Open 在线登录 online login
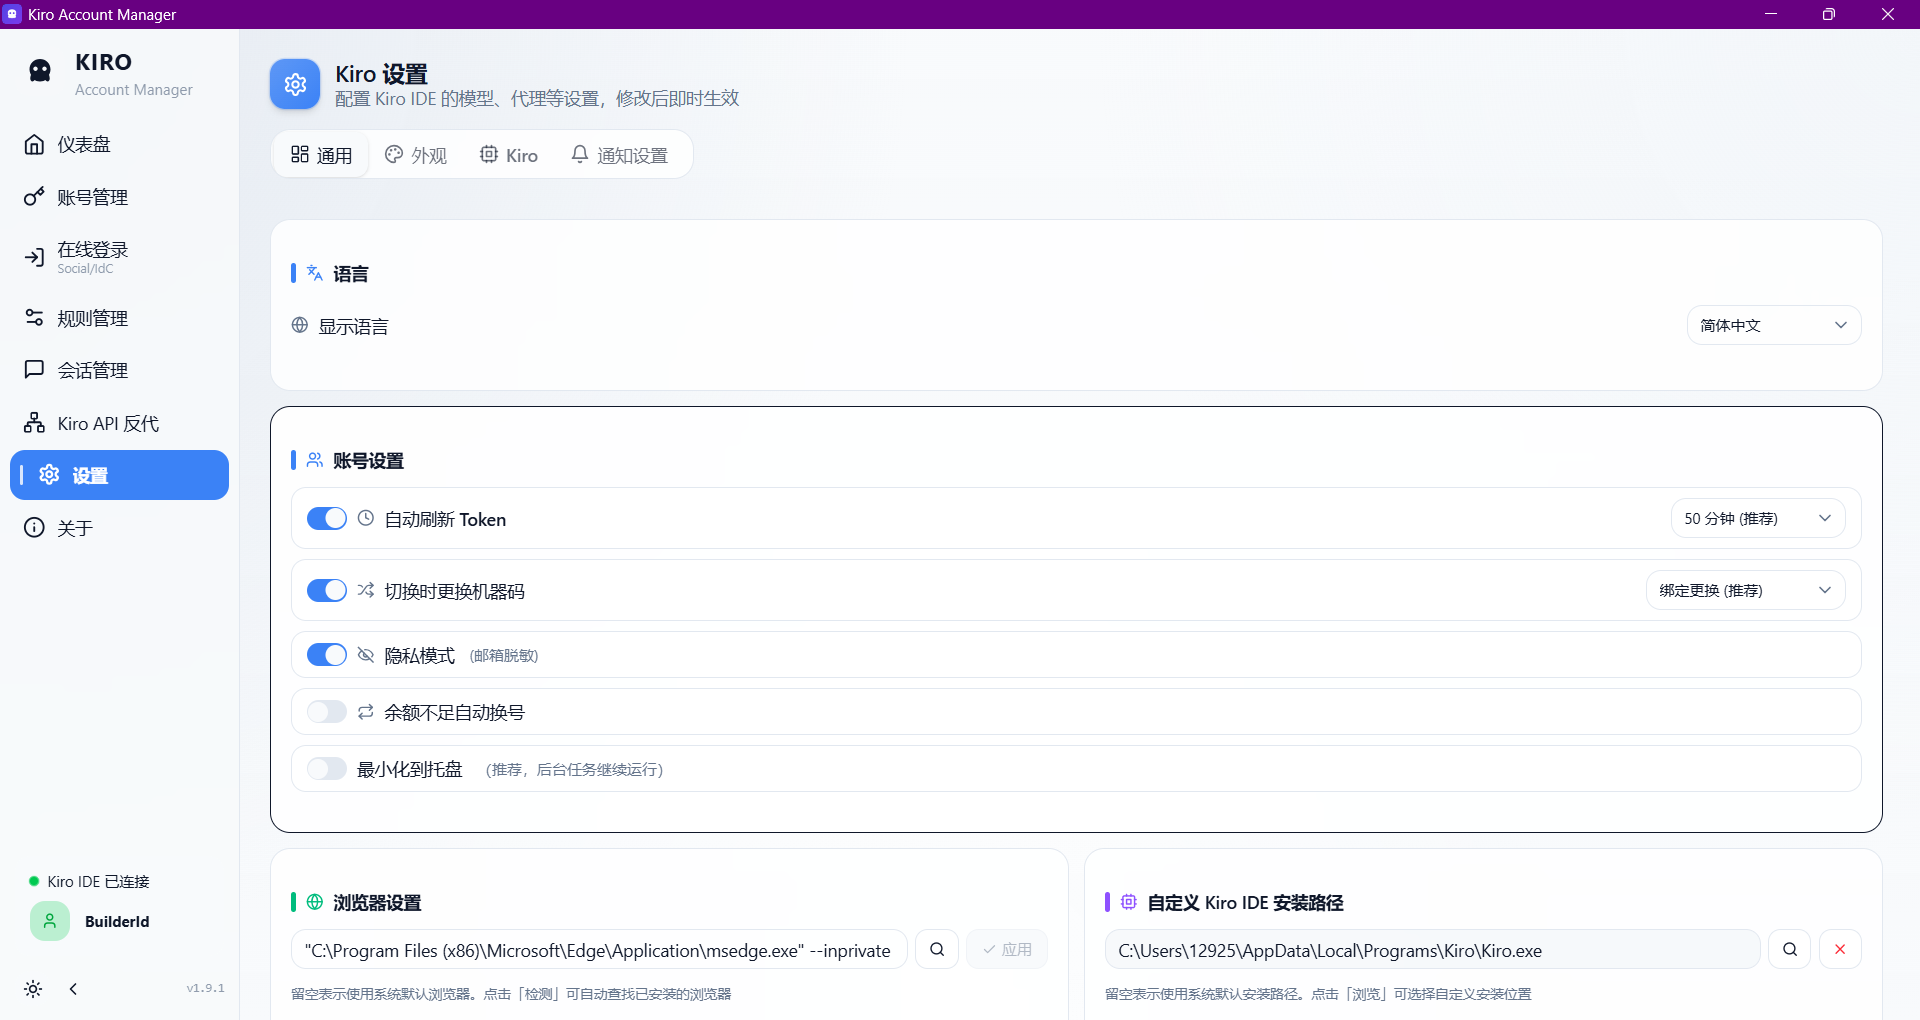1920x1020 pixels. click(x=119, y=257)
